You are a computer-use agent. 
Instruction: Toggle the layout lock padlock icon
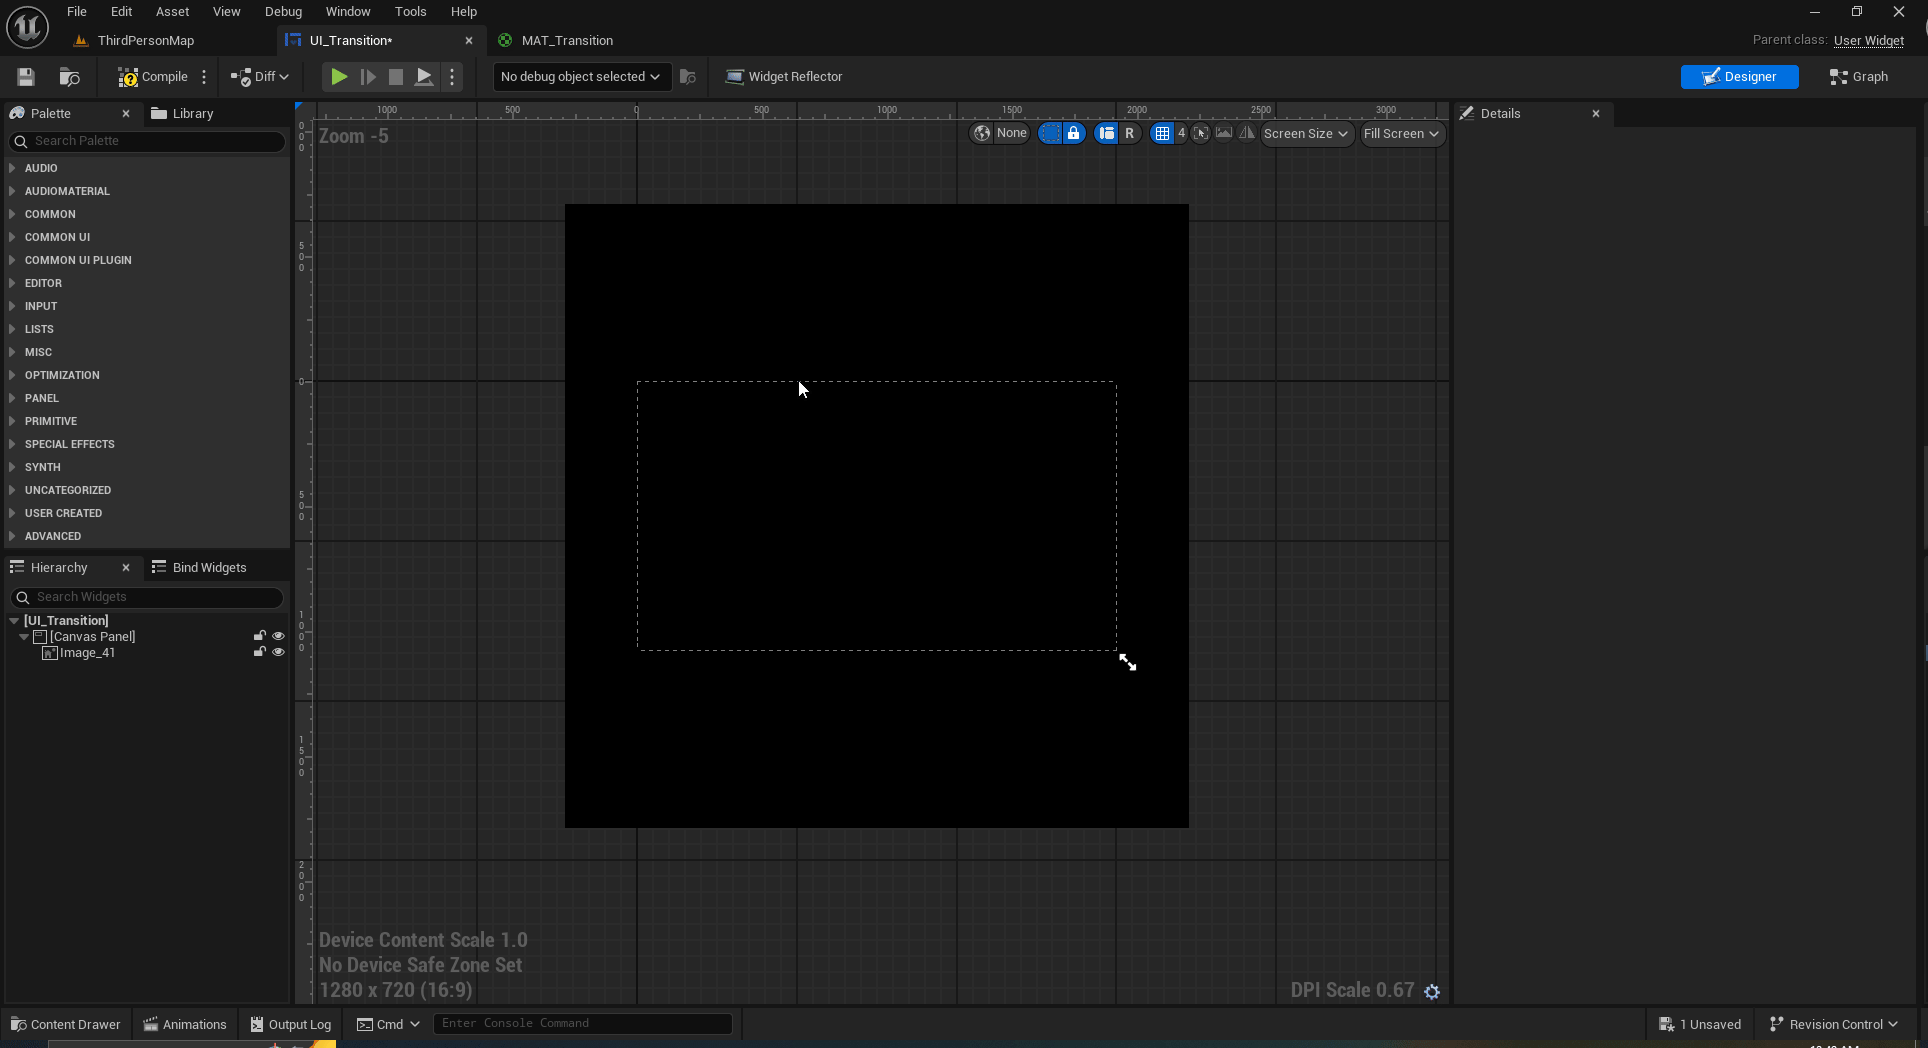(x=1074, y=133)
